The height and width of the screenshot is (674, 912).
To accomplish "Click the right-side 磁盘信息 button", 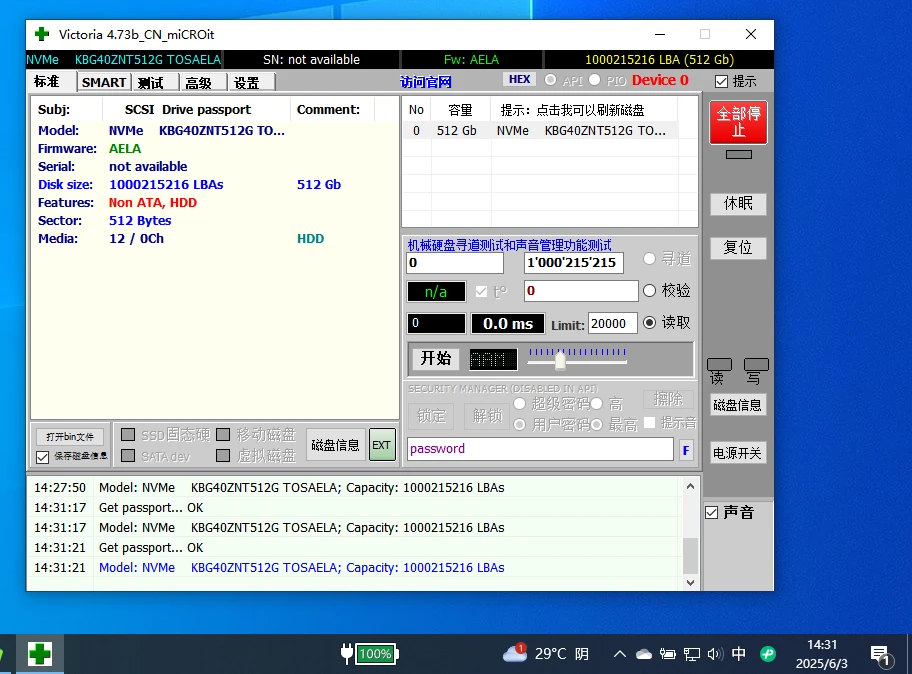I will coord(738,405).
